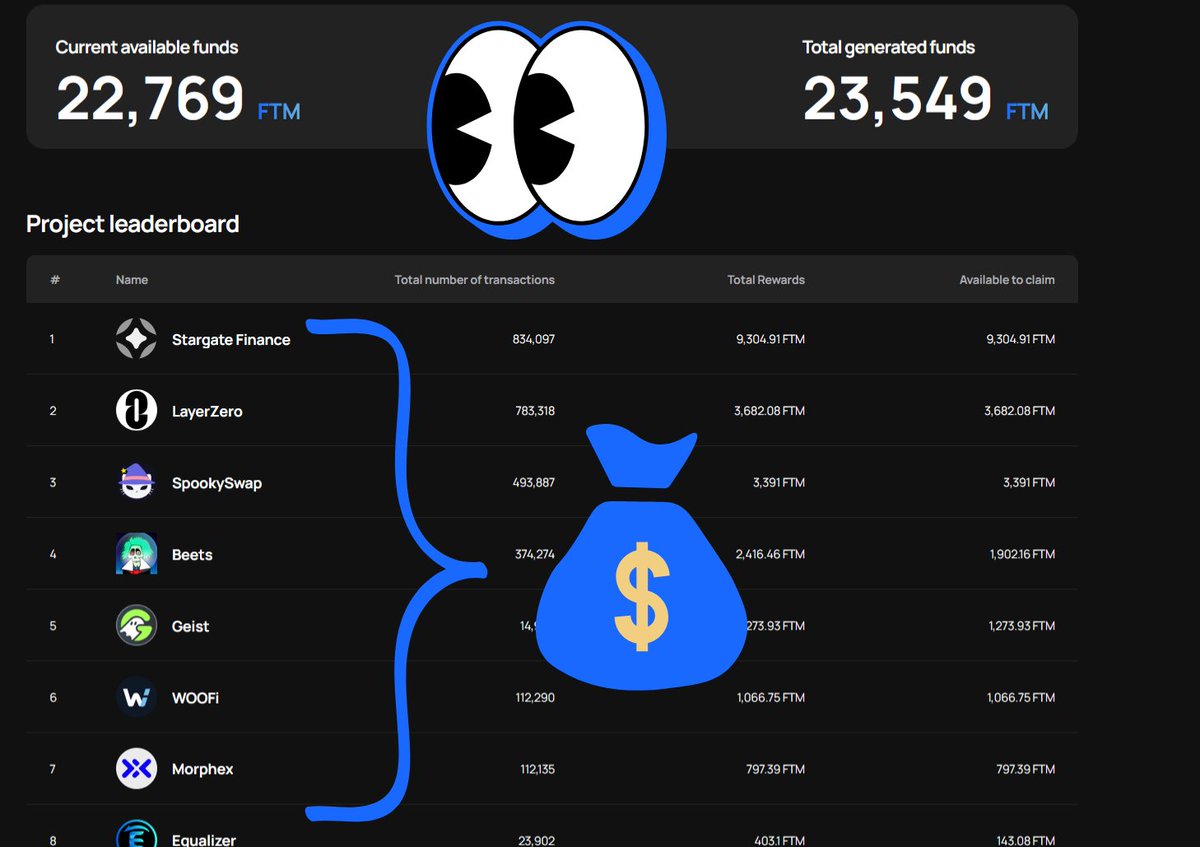Viewport: 1200px width, 847px height.
Task: Click 3,682.08 FTM in Available to claim
Action: [x=1020, y=411]
